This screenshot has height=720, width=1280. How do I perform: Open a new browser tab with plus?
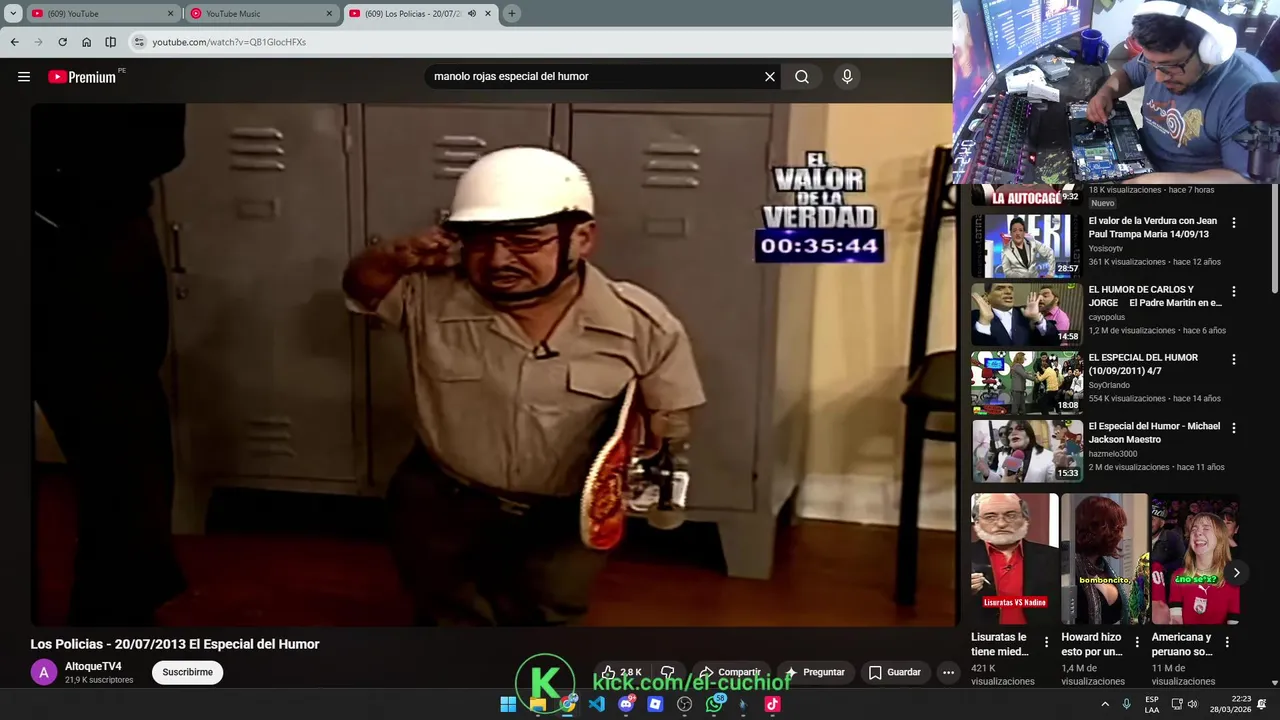coord(512,14)
